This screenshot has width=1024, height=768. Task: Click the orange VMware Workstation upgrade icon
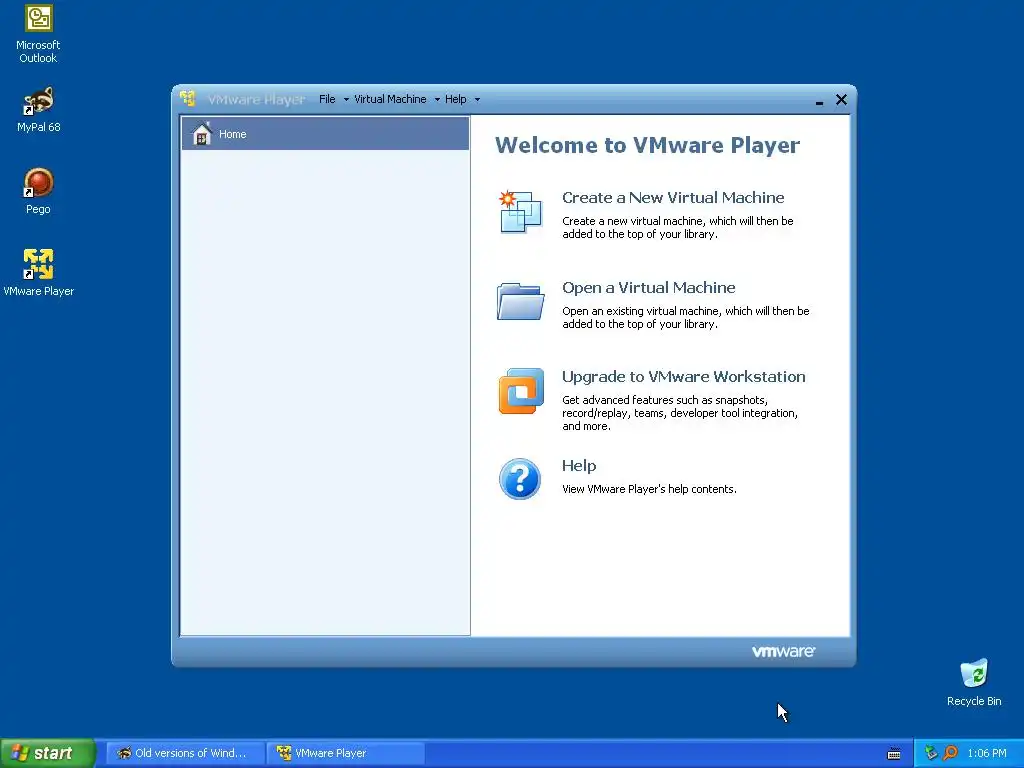pos(521,391)
